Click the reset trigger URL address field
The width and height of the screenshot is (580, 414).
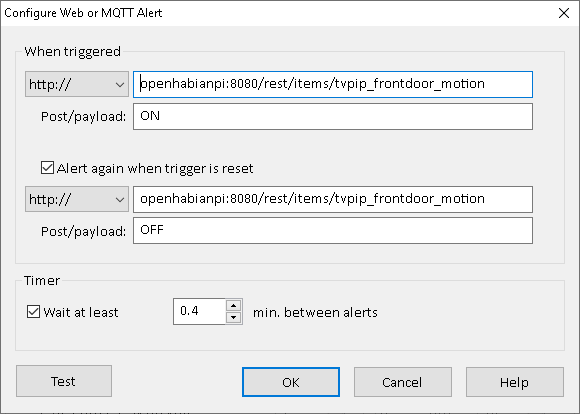333,199
